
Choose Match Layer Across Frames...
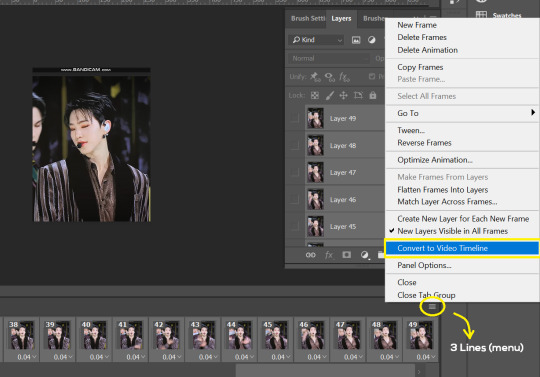447,202
